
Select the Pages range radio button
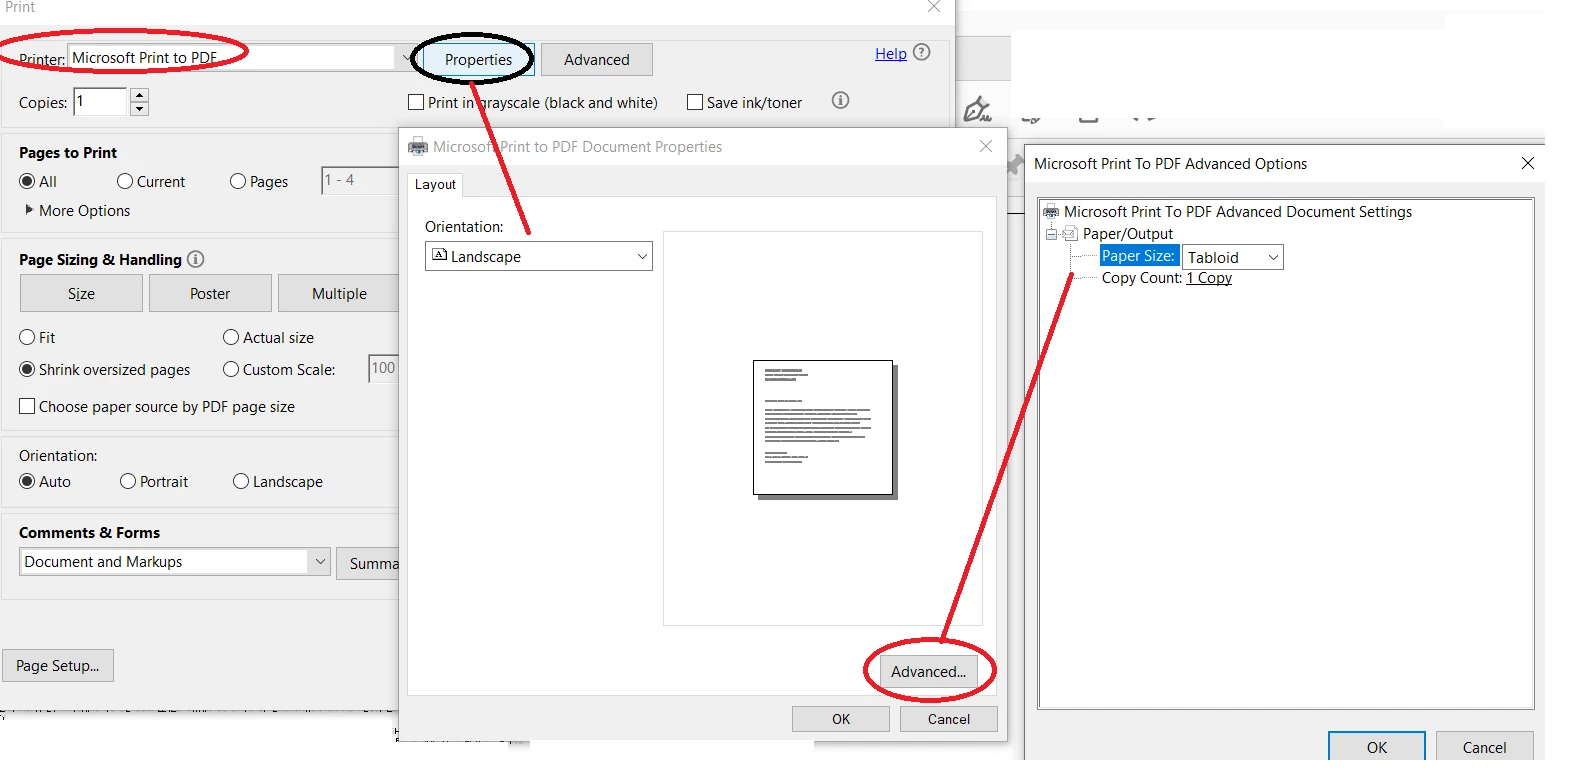coord(238,181)
